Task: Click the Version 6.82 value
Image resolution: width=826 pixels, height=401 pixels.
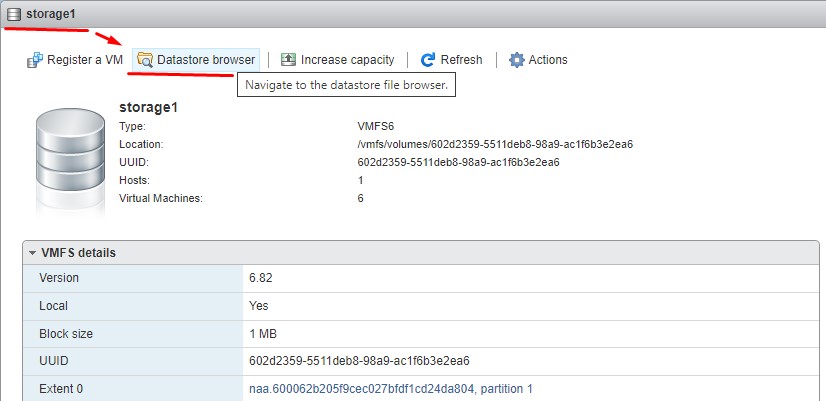Action: click(261, 278)
